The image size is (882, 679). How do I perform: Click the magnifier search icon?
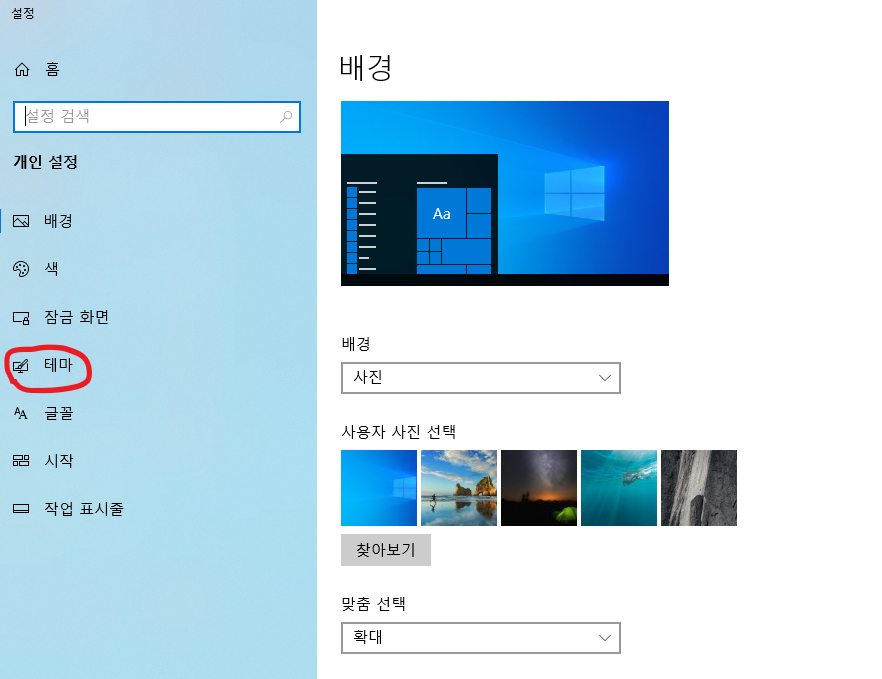[286, 116]
